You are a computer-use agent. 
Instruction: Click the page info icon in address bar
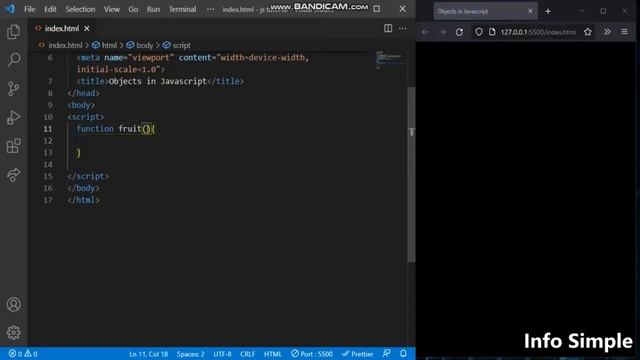(492, 32)
